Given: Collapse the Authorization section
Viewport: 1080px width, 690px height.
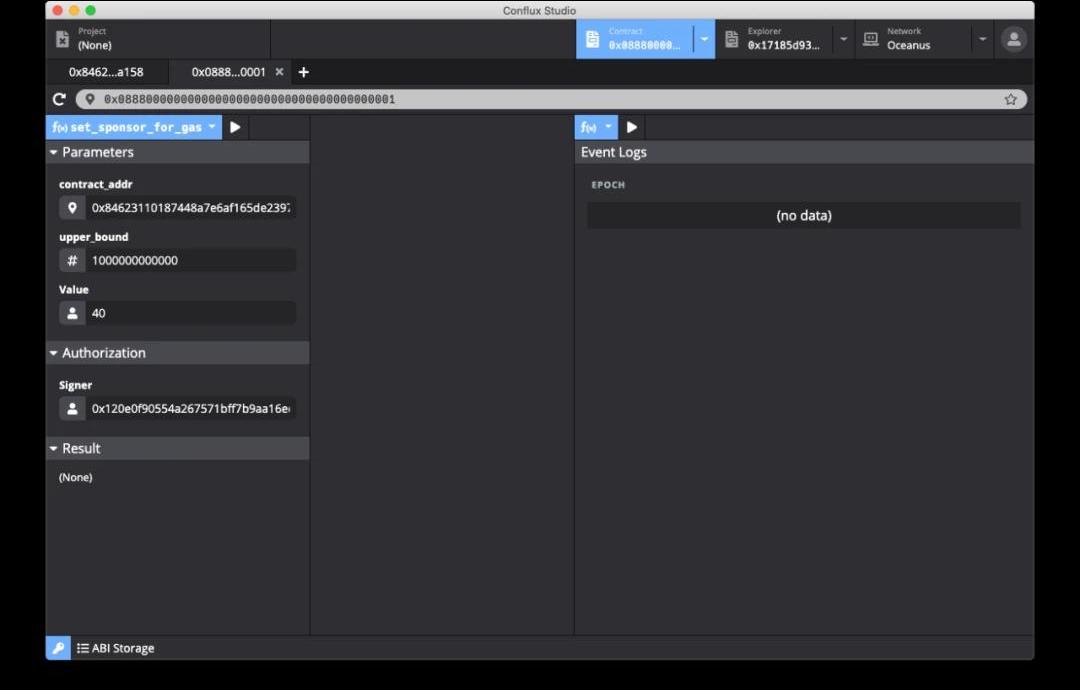Looking at the screenshot, I should [x=54, y=353].
